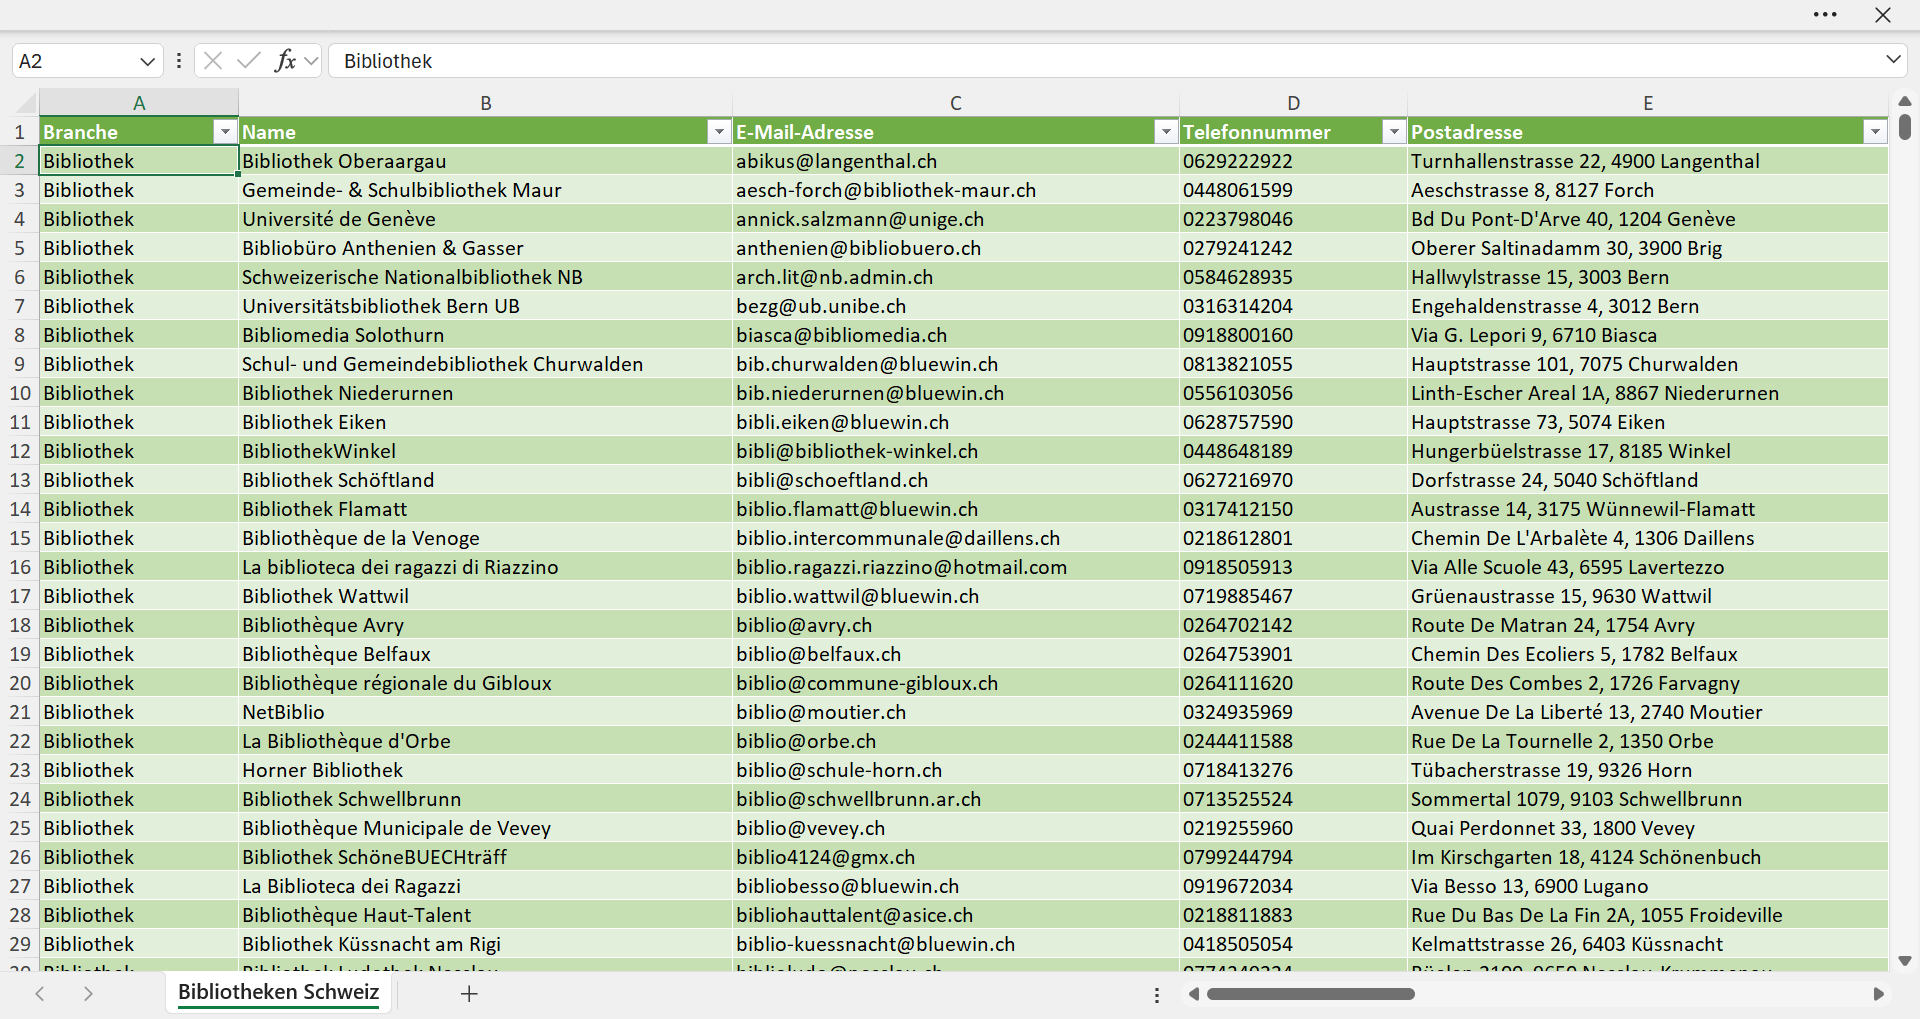Screen dimensions: 1920x1019
Task: Open the Telefonnummer filter dropdown
Action: pos(1394,132)
